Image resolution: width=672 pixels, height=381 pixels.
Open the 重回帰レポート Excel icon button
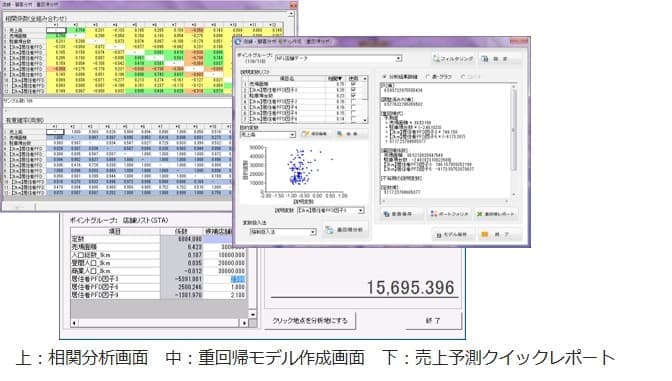[497, 213]
